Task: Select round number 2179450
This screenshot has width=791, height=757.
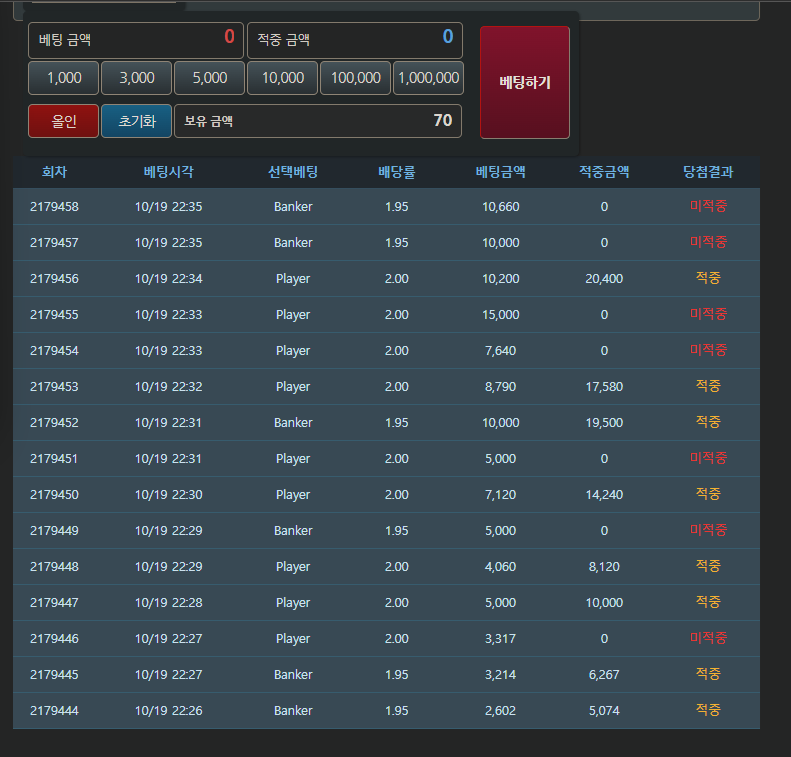Action: coord(54,495)
